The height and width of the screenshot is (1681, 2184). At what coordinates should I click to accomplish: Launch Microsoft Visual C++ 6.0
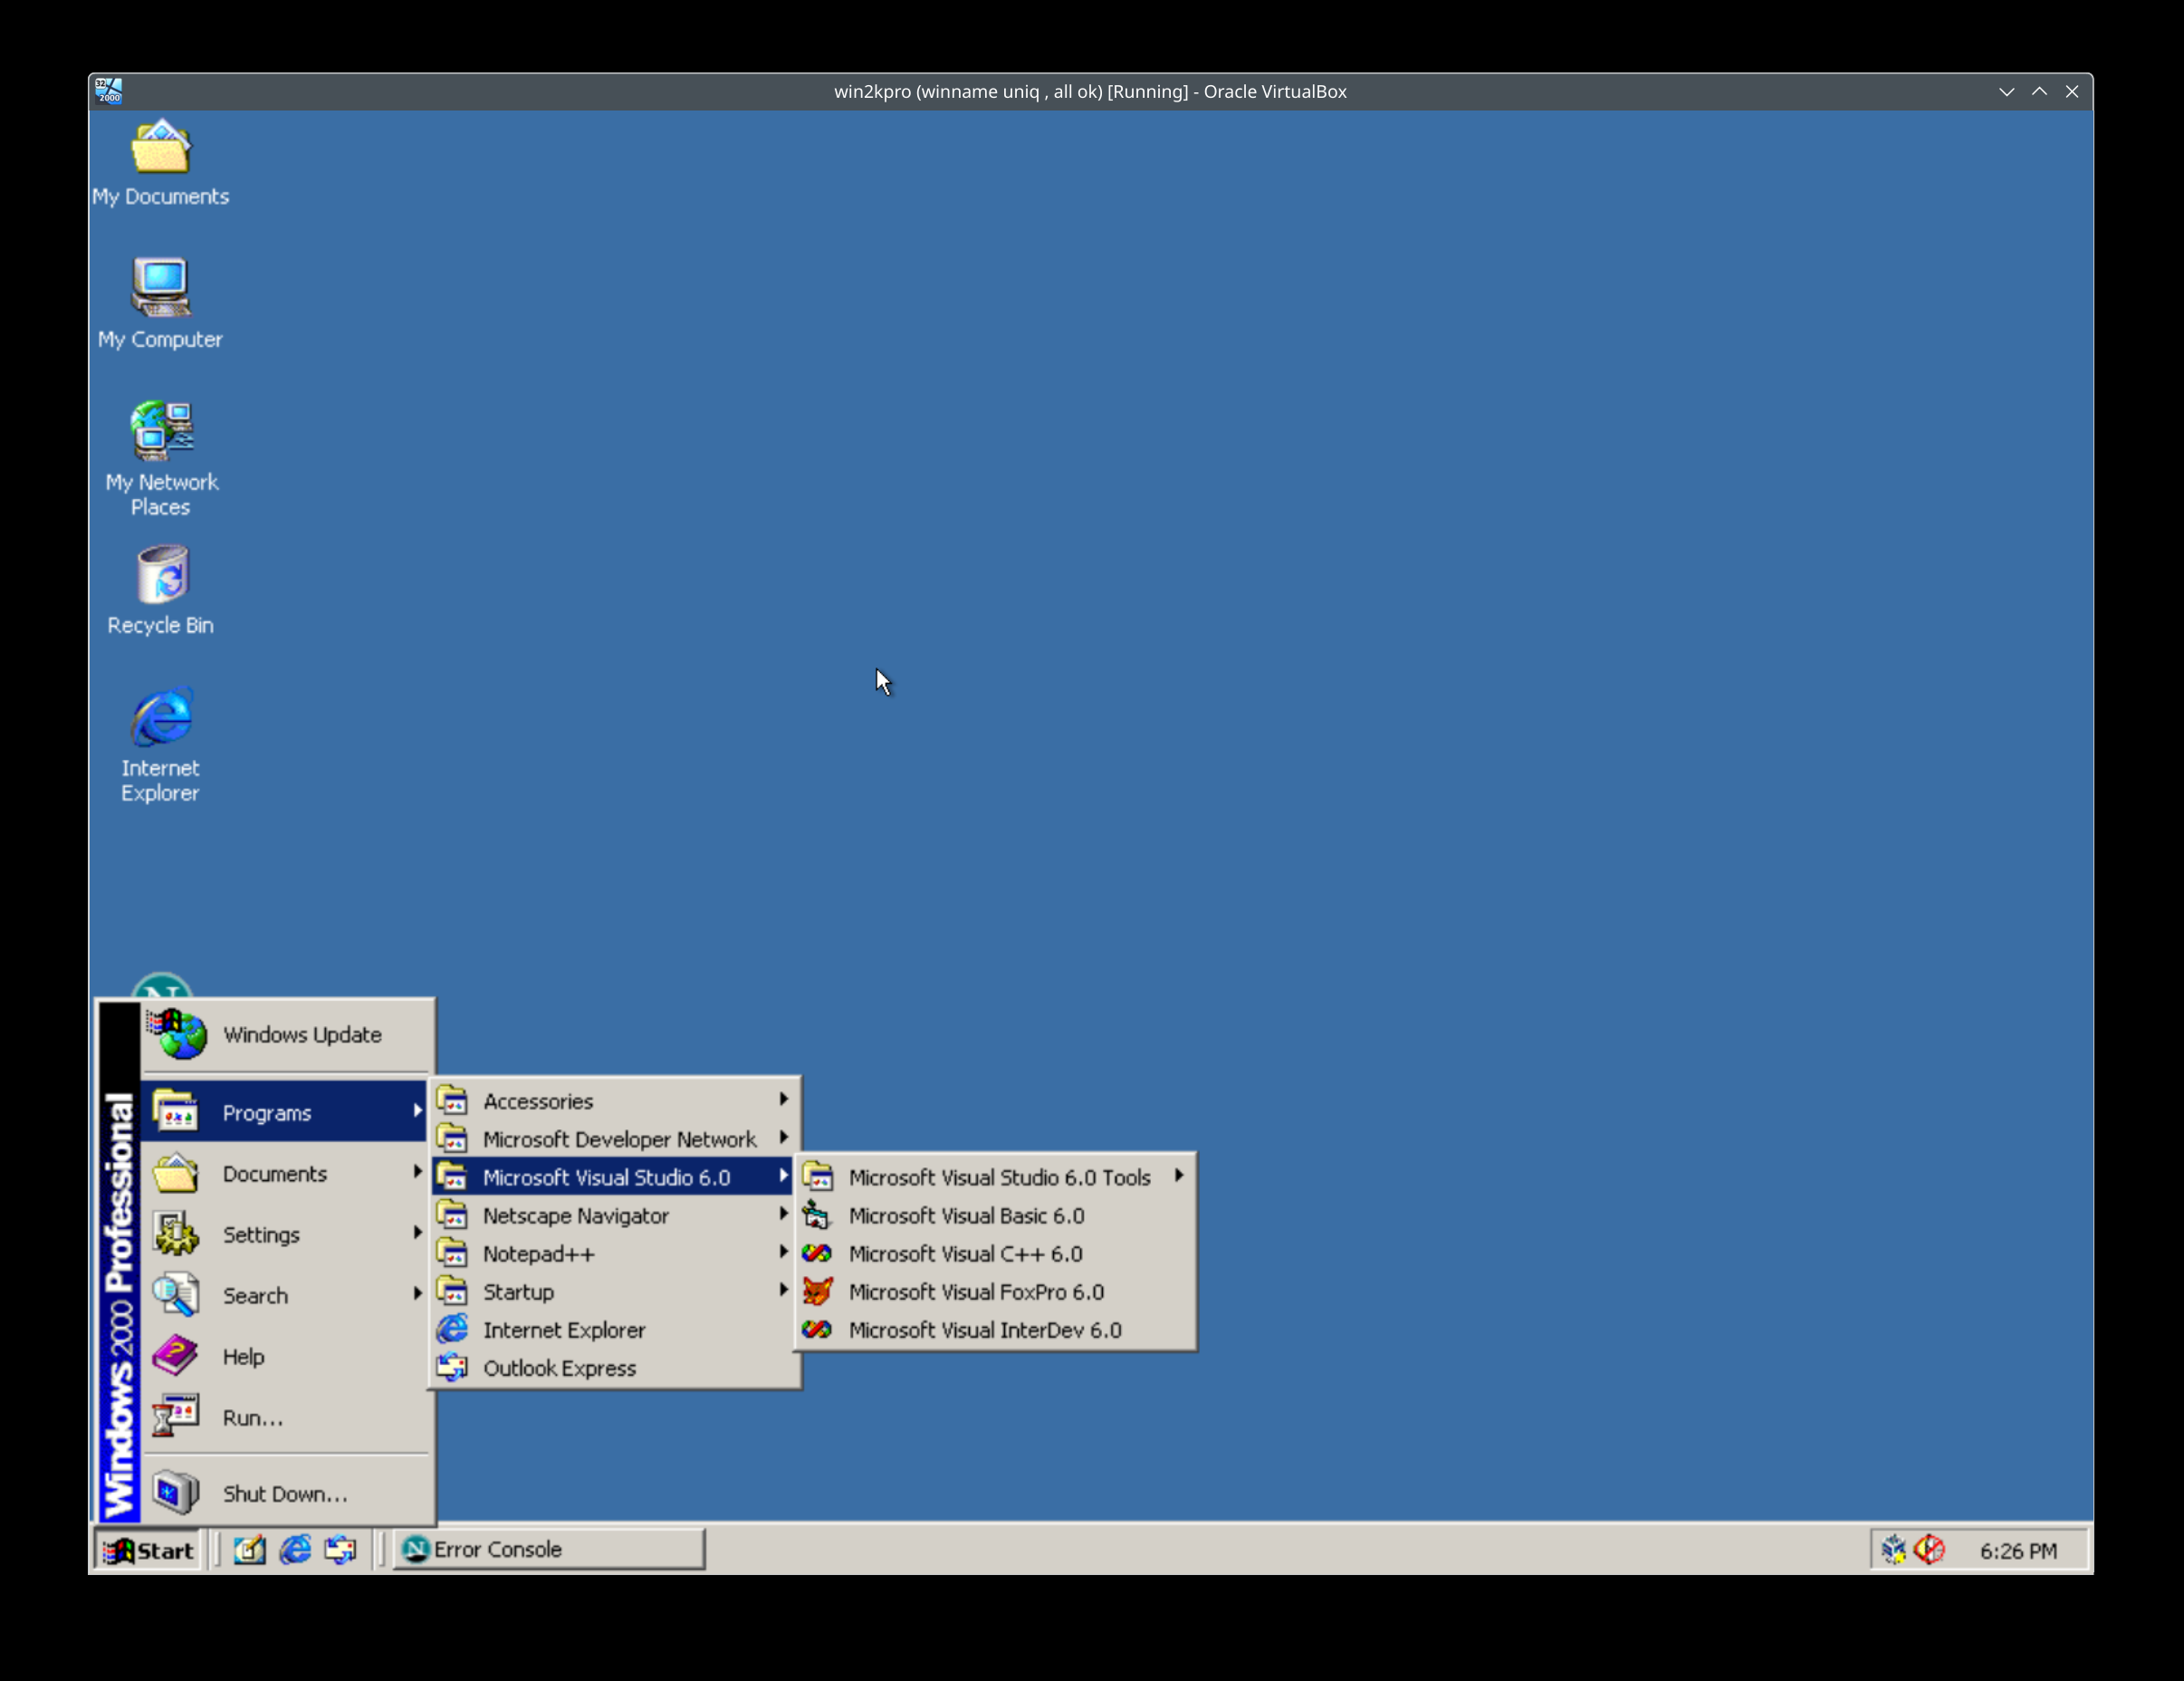[x=995, y=1253]
